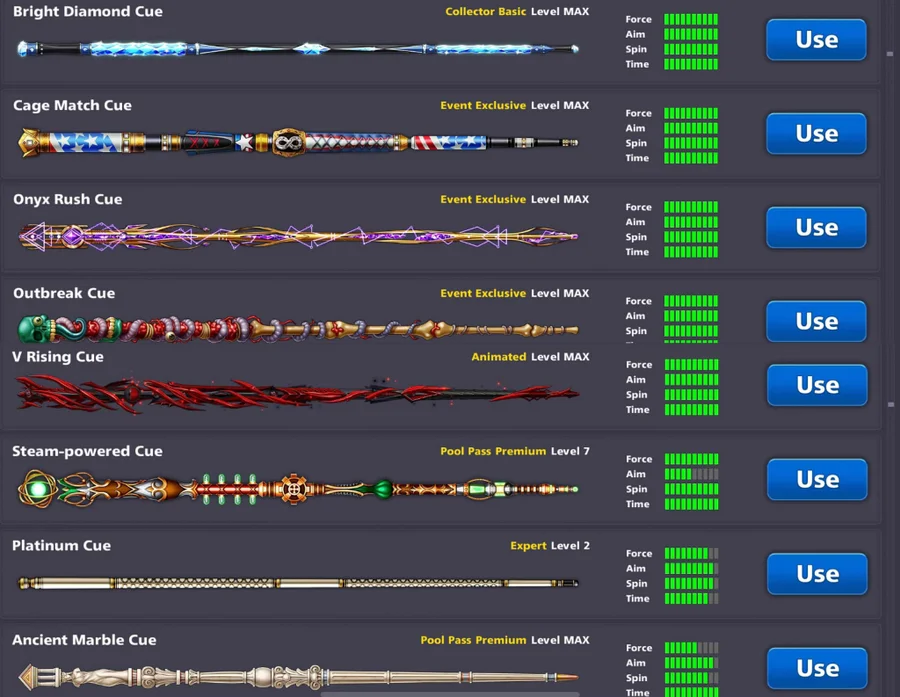Click the Platinum Cue Force bar
900x697 pixels.
click(692, 553)
